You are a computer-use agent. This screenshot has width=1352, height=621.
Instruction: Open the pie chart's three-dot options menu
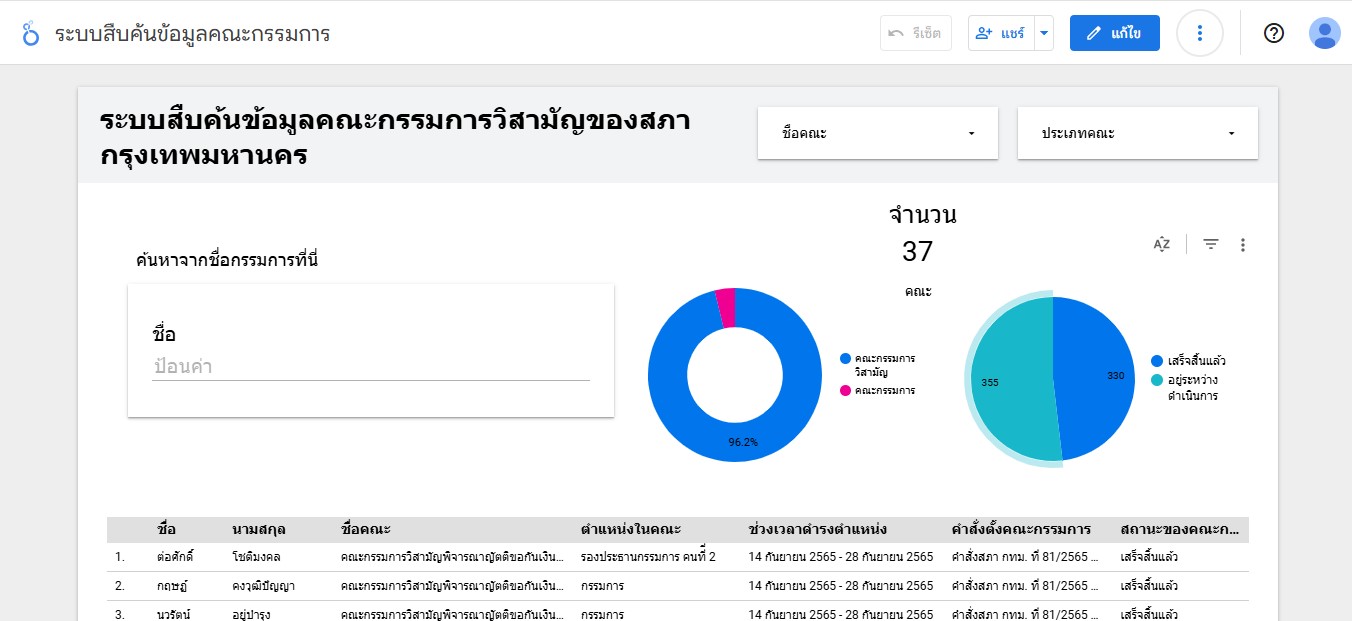pyautogui.click(x=1242, y=244)
